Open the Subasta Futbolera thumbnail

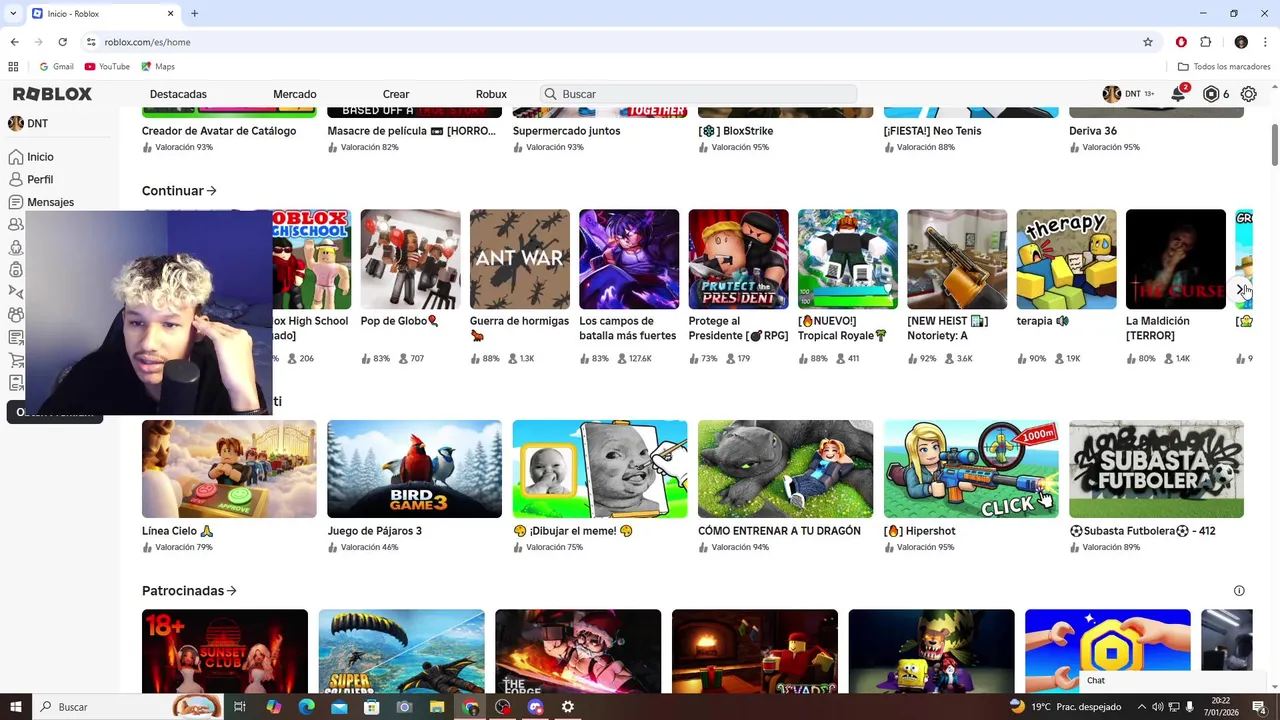[x=1156, y=469]
